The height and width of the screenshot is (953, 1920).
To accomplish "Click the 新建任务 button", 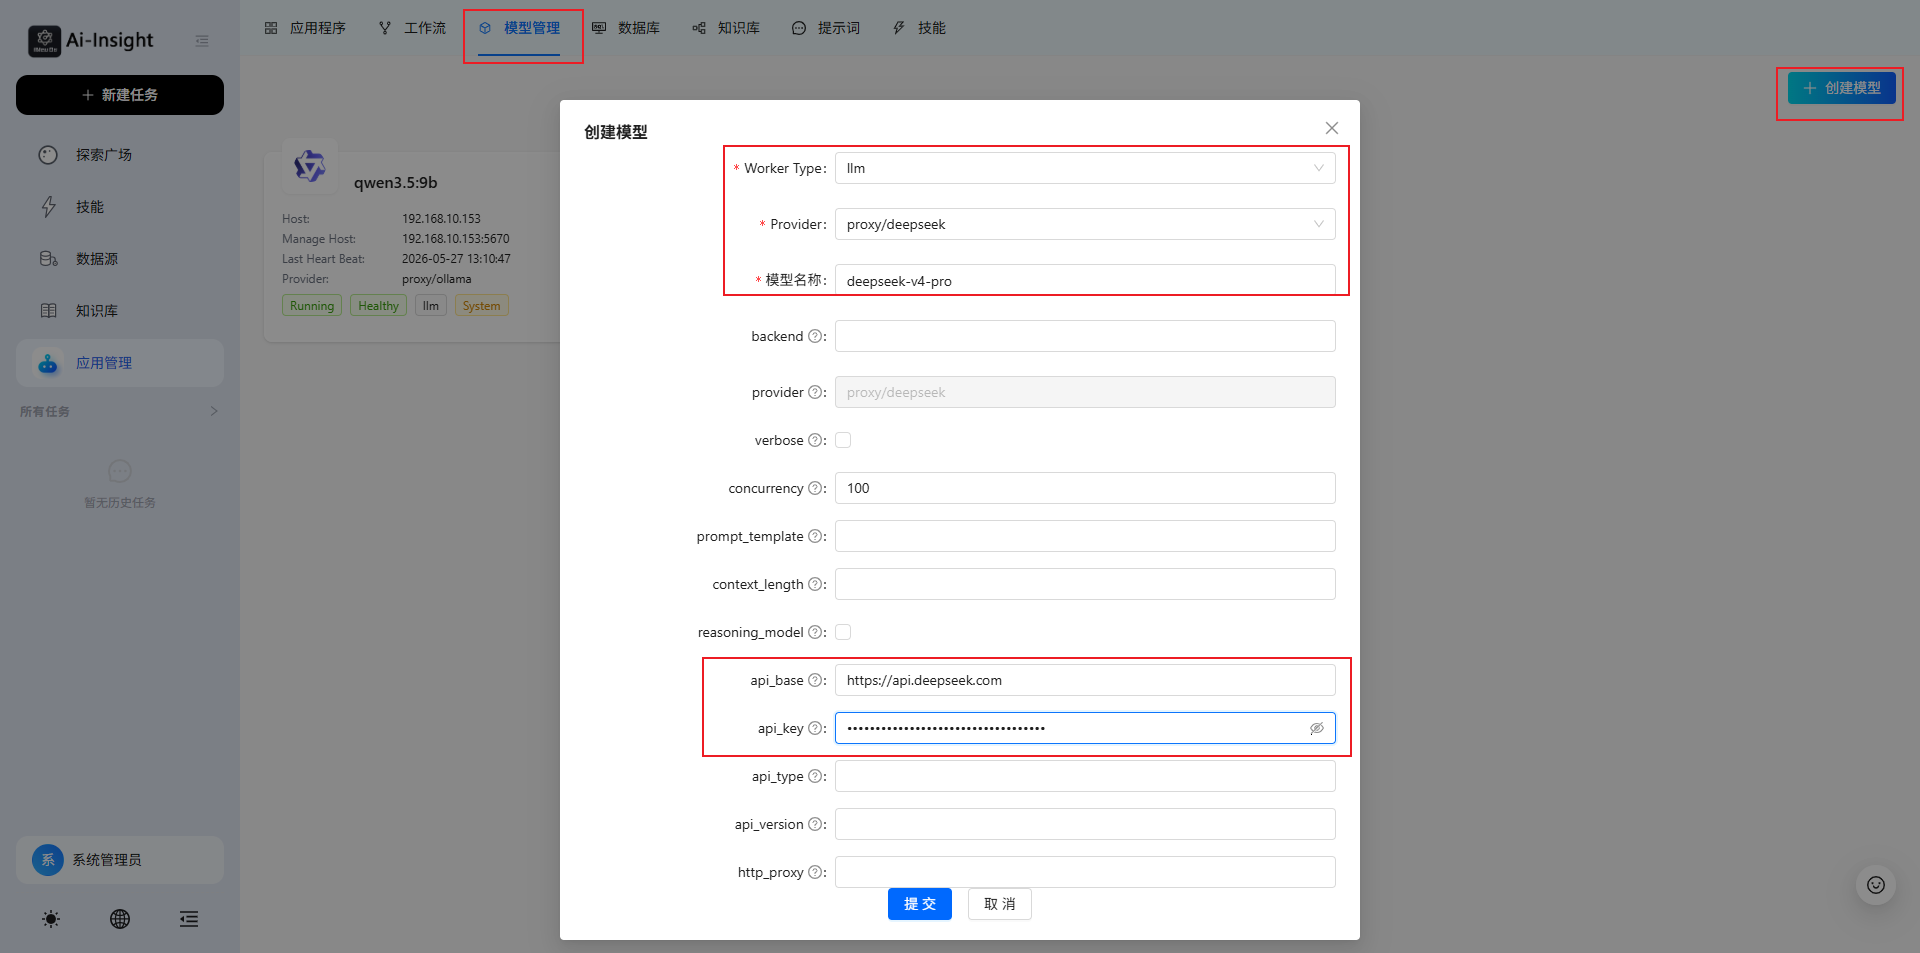I will click(x=120, y=95).
